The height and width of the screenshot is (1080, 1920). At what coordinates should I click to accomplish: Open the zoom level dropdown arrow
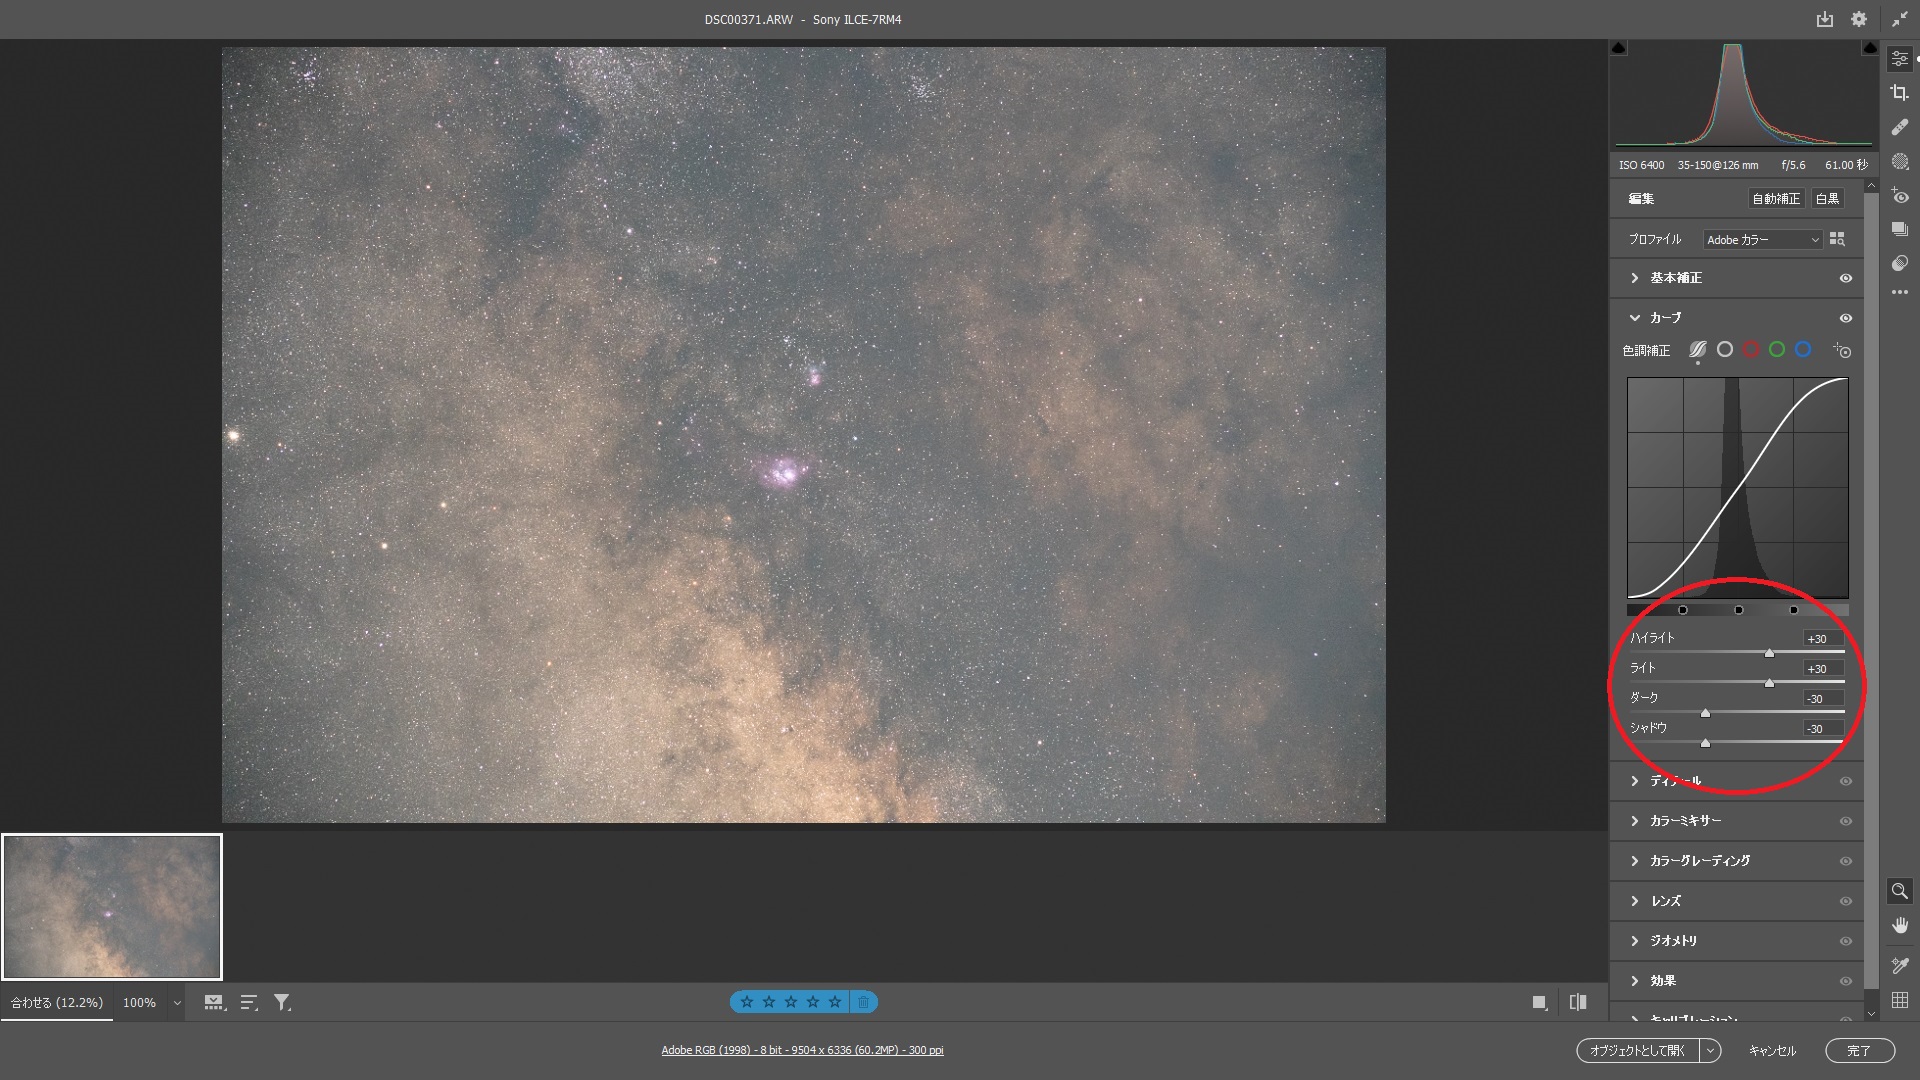177,1002
